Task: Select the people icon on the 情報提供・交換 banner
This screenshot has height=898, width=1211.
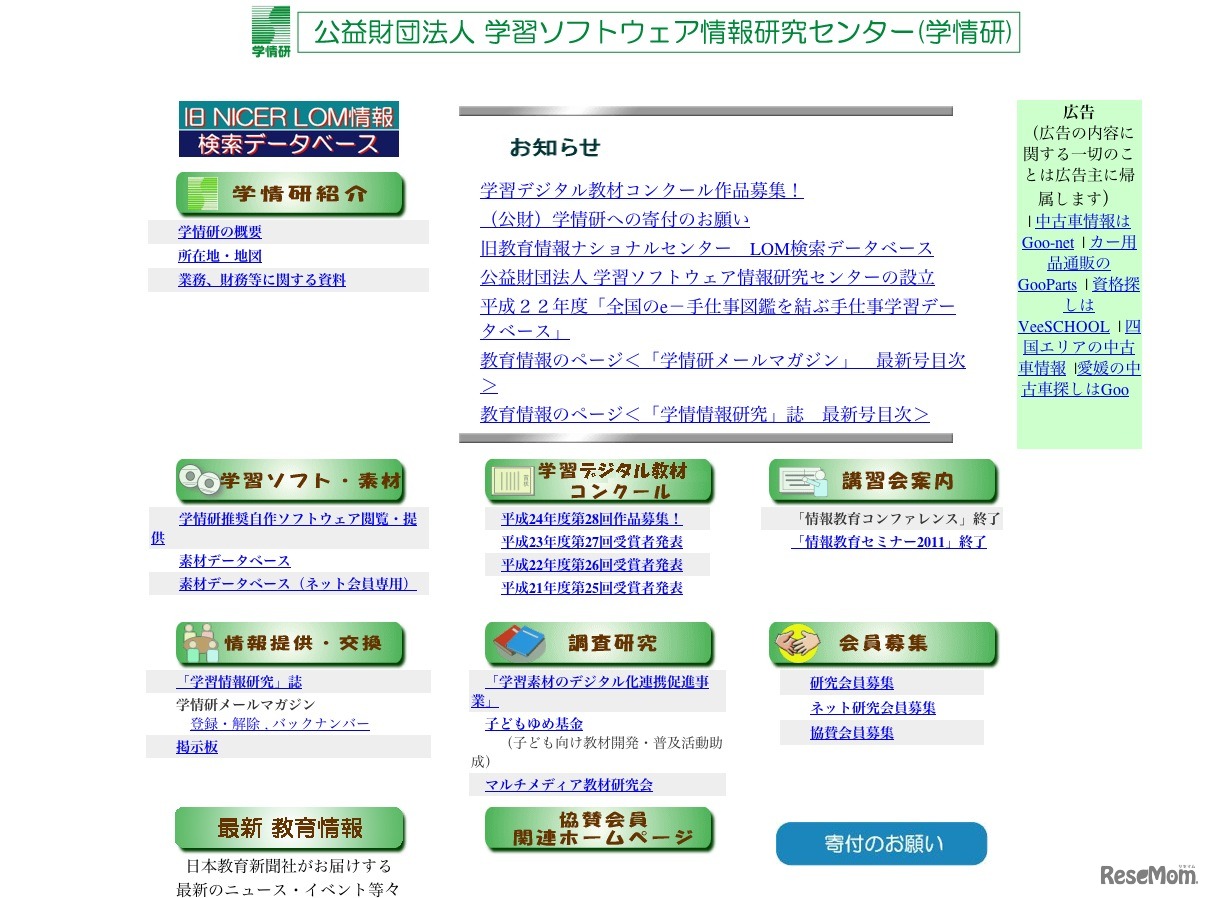Action: click(x=200, y=644)
